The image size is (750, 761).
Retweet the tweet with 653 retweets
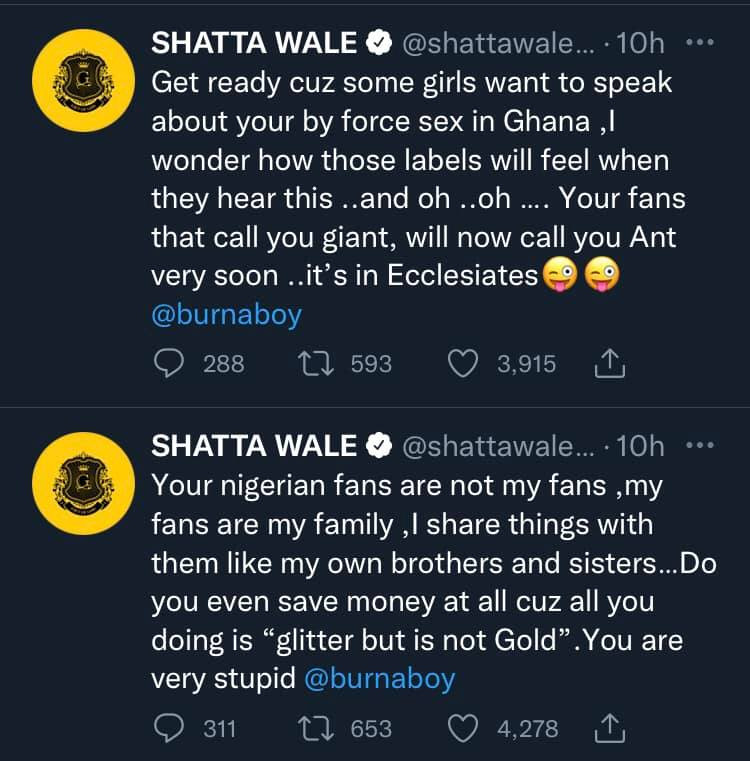[x=316, y=729]
